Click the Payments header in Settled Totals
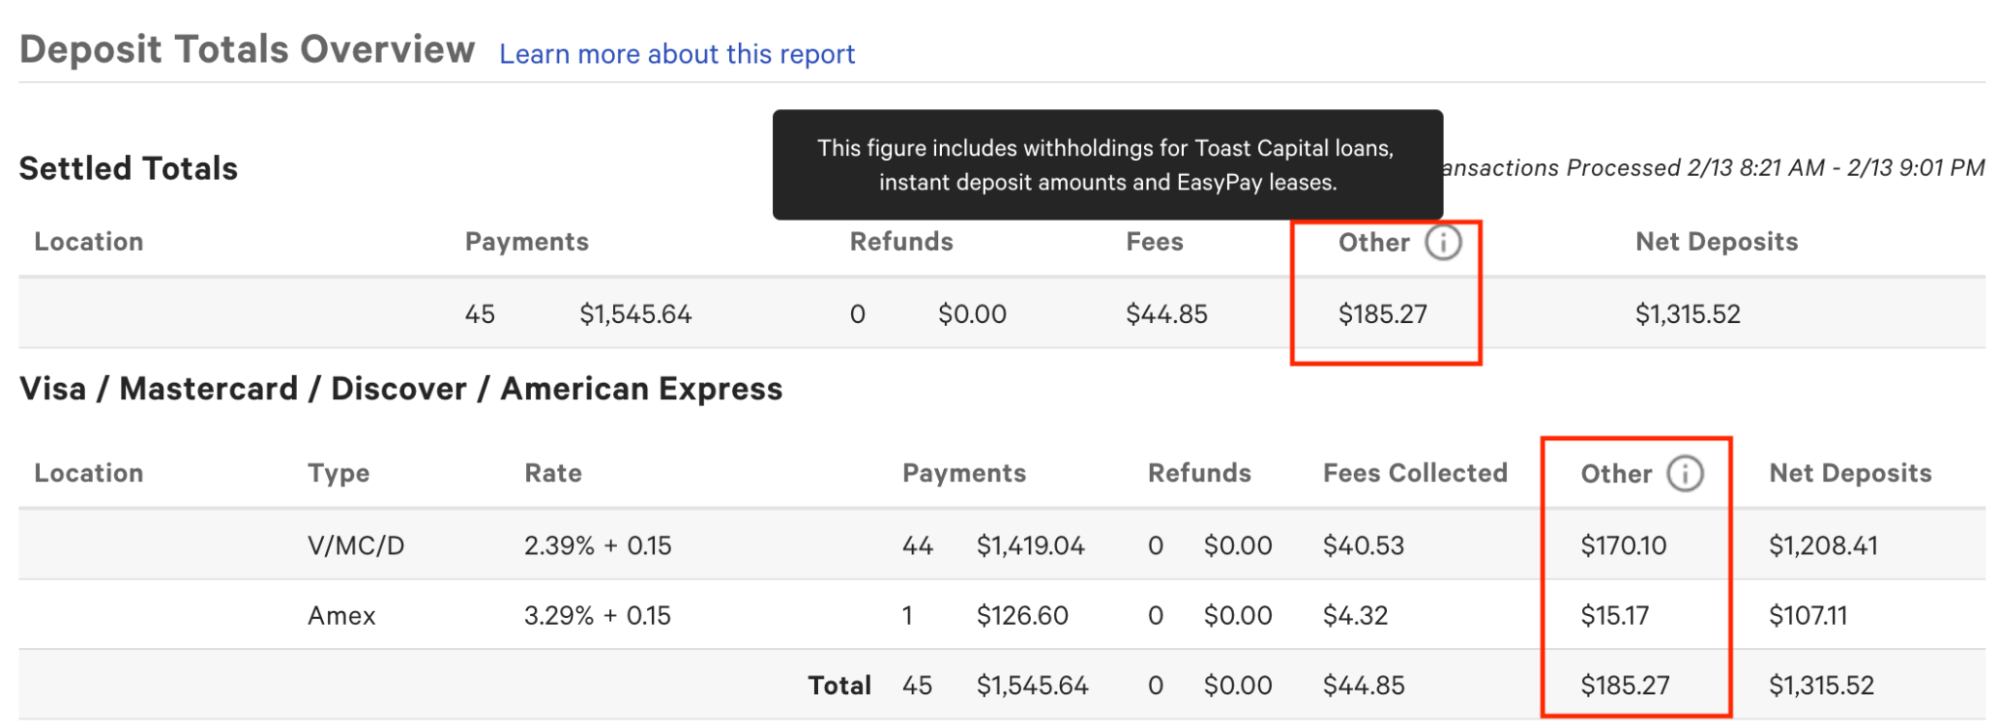 click(x=526, y=241)
